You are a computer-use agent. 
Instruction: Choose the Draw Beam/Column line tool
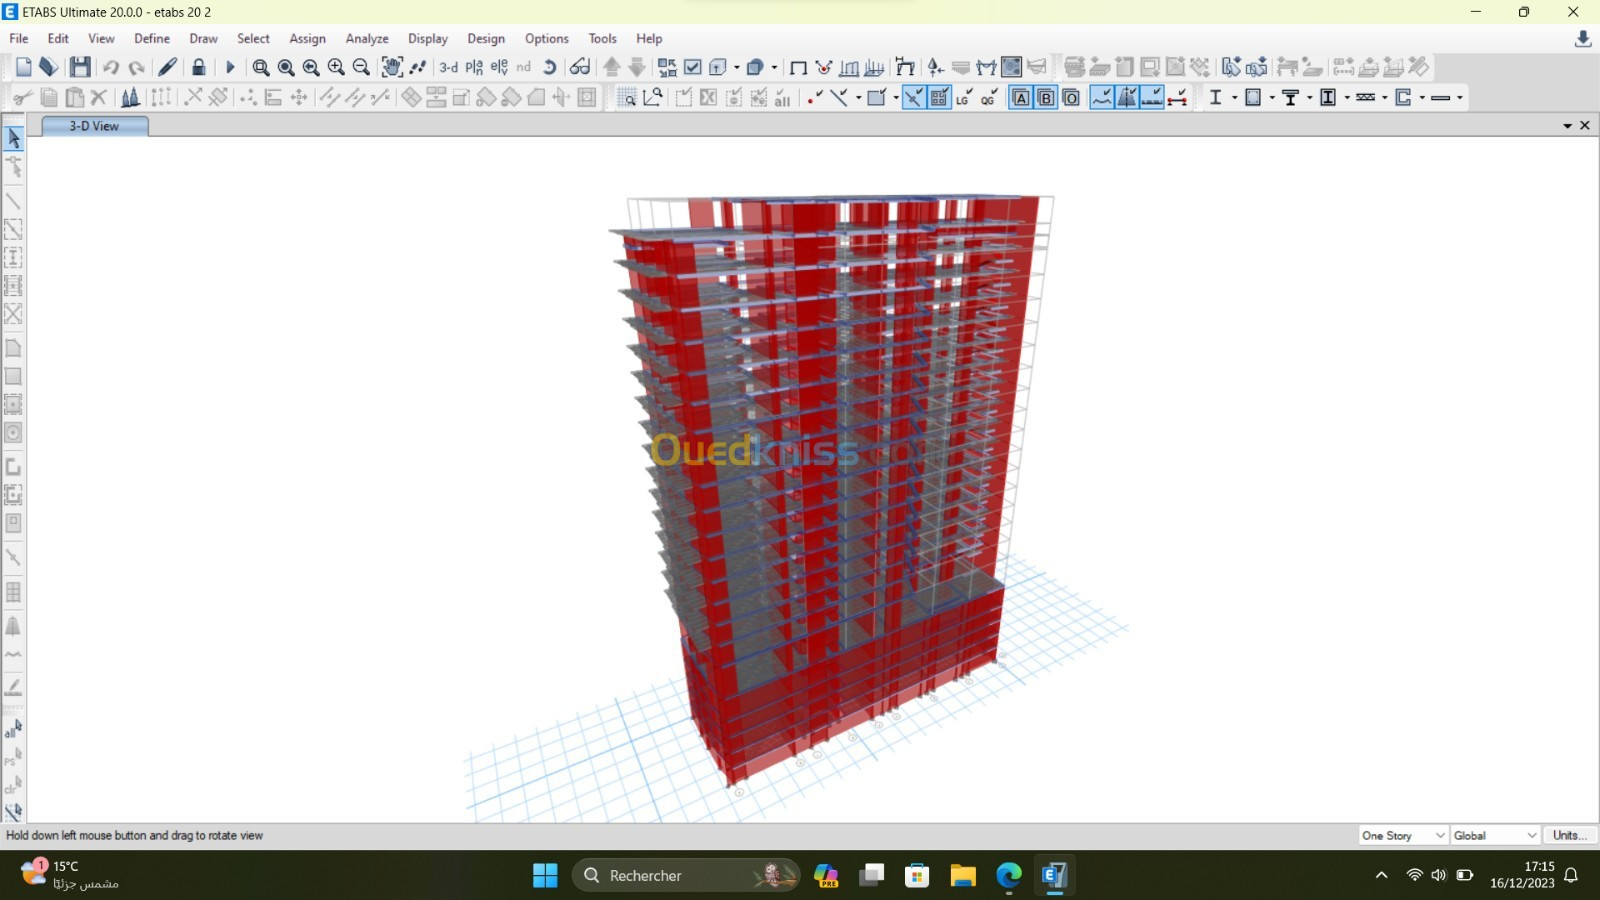(x=14, y=201)
